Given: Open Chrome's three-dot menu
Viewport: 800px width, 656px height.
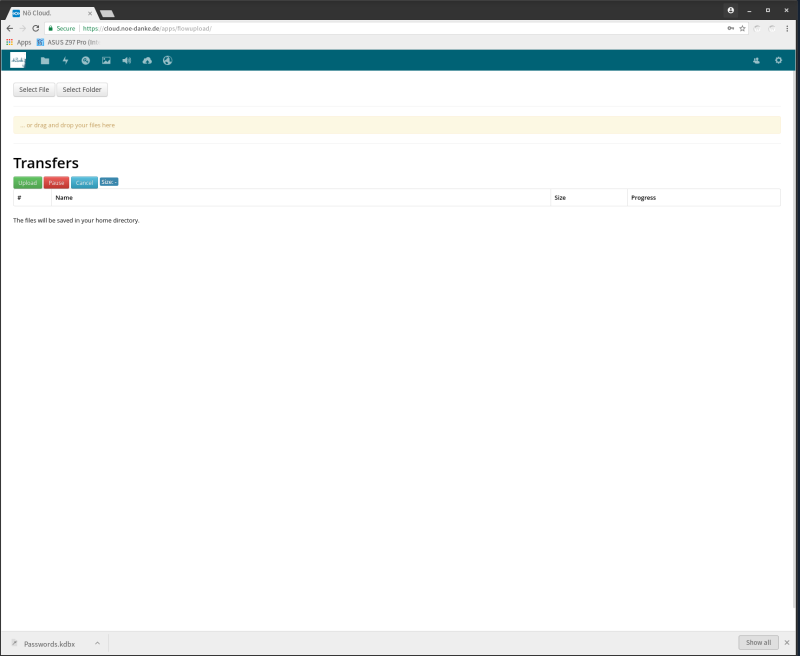Looking at the screenshot, I should [787, 28].
